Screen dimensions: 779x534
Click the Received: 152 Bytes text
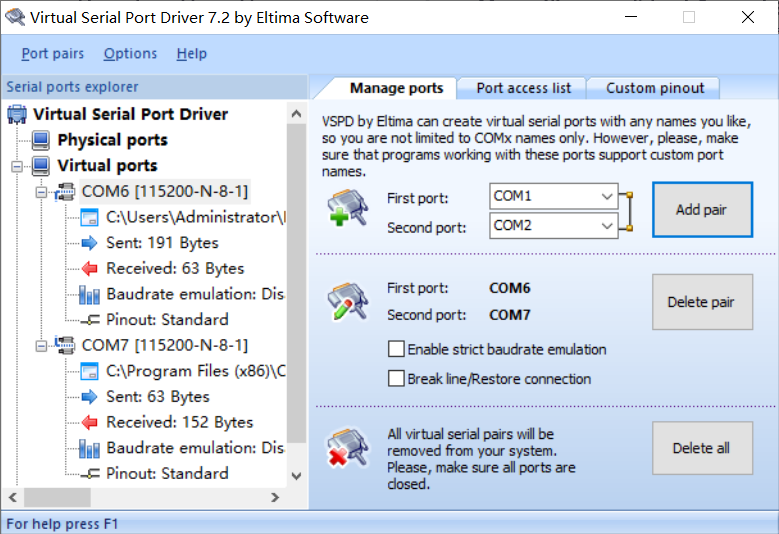pos(180,422)
